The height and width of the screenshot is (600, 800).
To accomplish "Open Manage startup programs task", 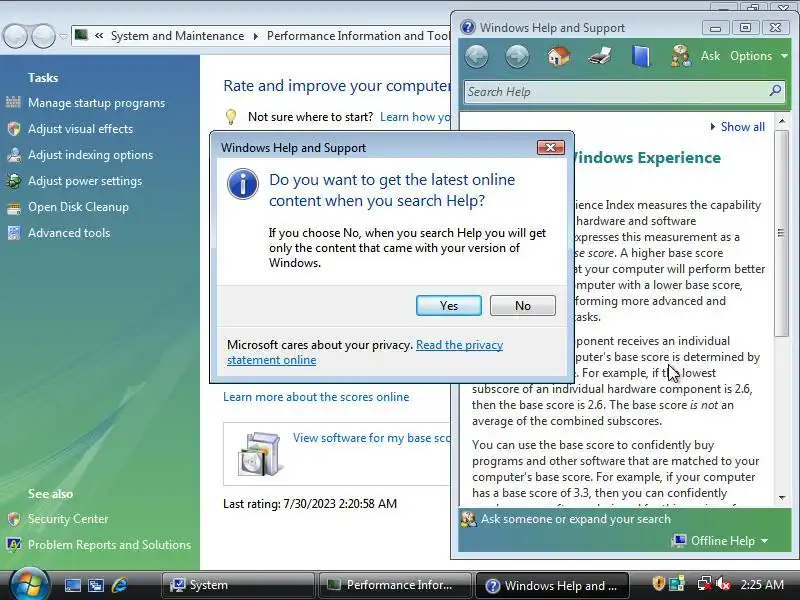I will pyautogui.click(x=96, y=103).
